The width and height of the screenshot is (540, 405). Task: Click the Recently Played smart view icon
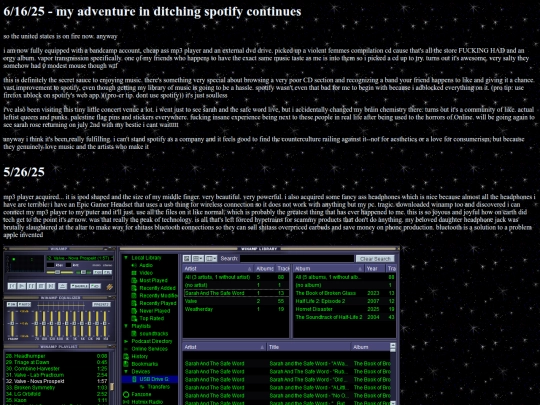click(x=134, y=303)
